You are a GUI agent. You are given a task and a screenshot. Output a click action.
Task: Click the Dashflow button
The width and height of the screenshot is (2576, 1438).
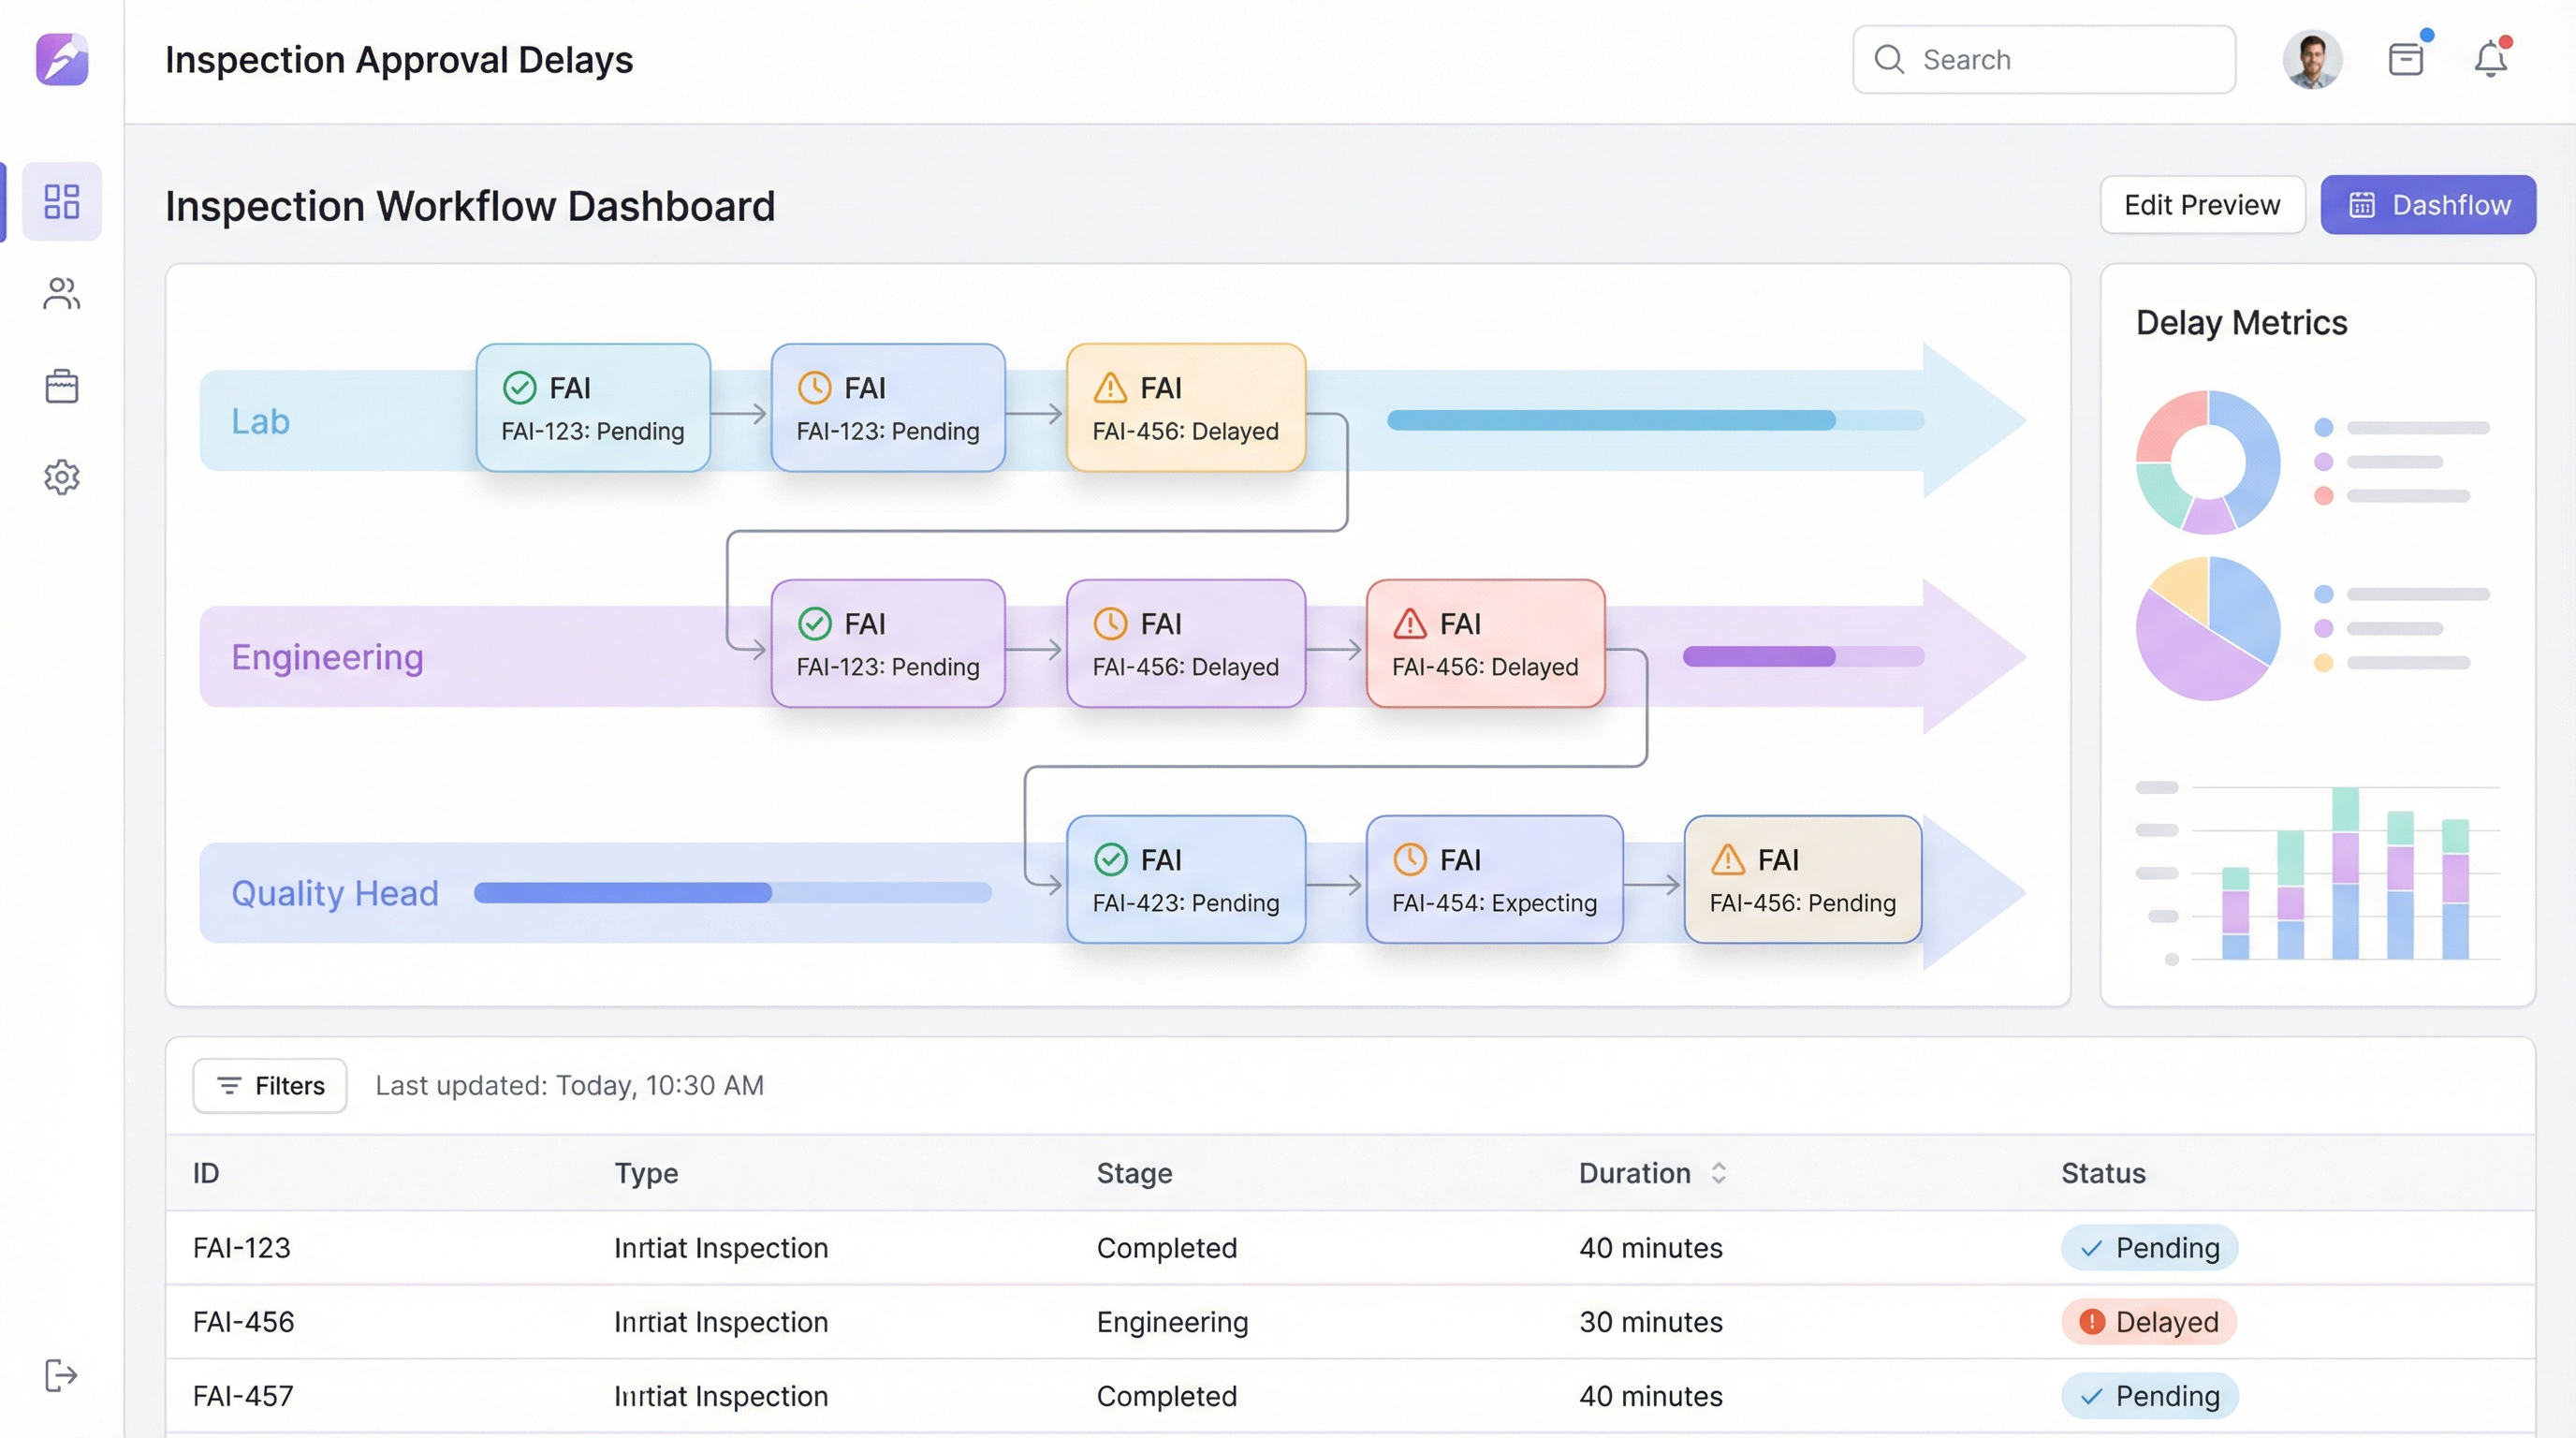(x=2428, y=205)
